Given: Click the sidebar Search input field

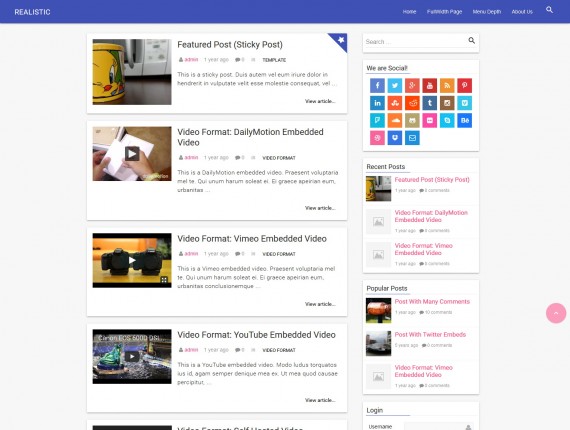Looking at the screenshot, I should pos(416,41).
